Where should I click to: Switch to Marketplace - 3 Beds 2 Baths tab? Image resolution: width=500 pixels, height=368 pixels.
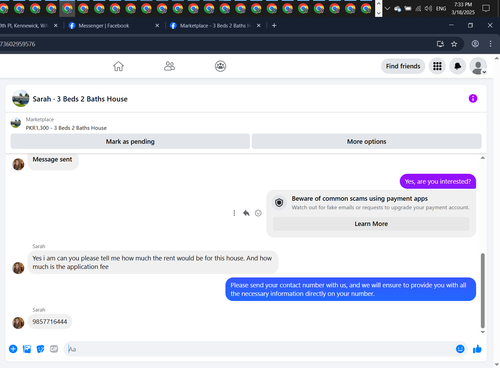click(215, 26)
